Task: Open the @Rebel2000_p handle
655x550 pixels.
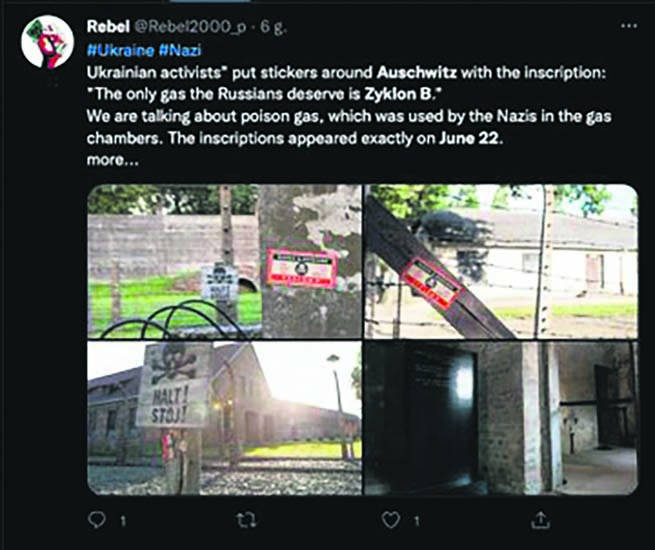Action: [190, 27]
